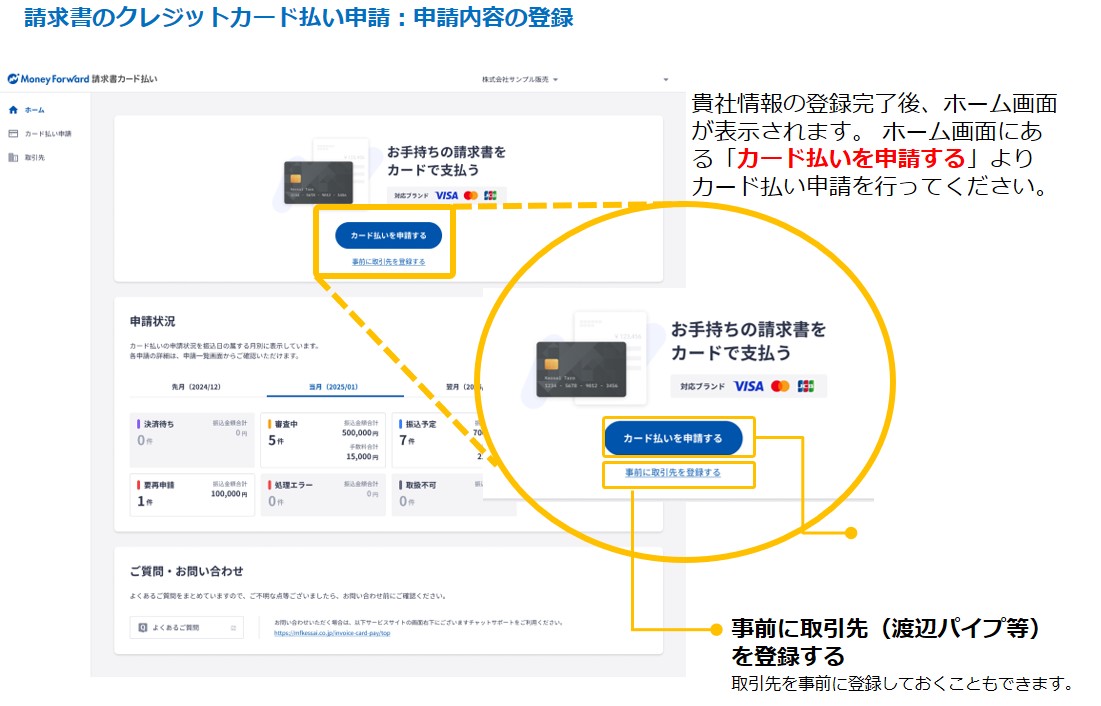Expand the user menu arrow at top right
The width and height of the screenshot is (1101, 706).
point(666,79)
